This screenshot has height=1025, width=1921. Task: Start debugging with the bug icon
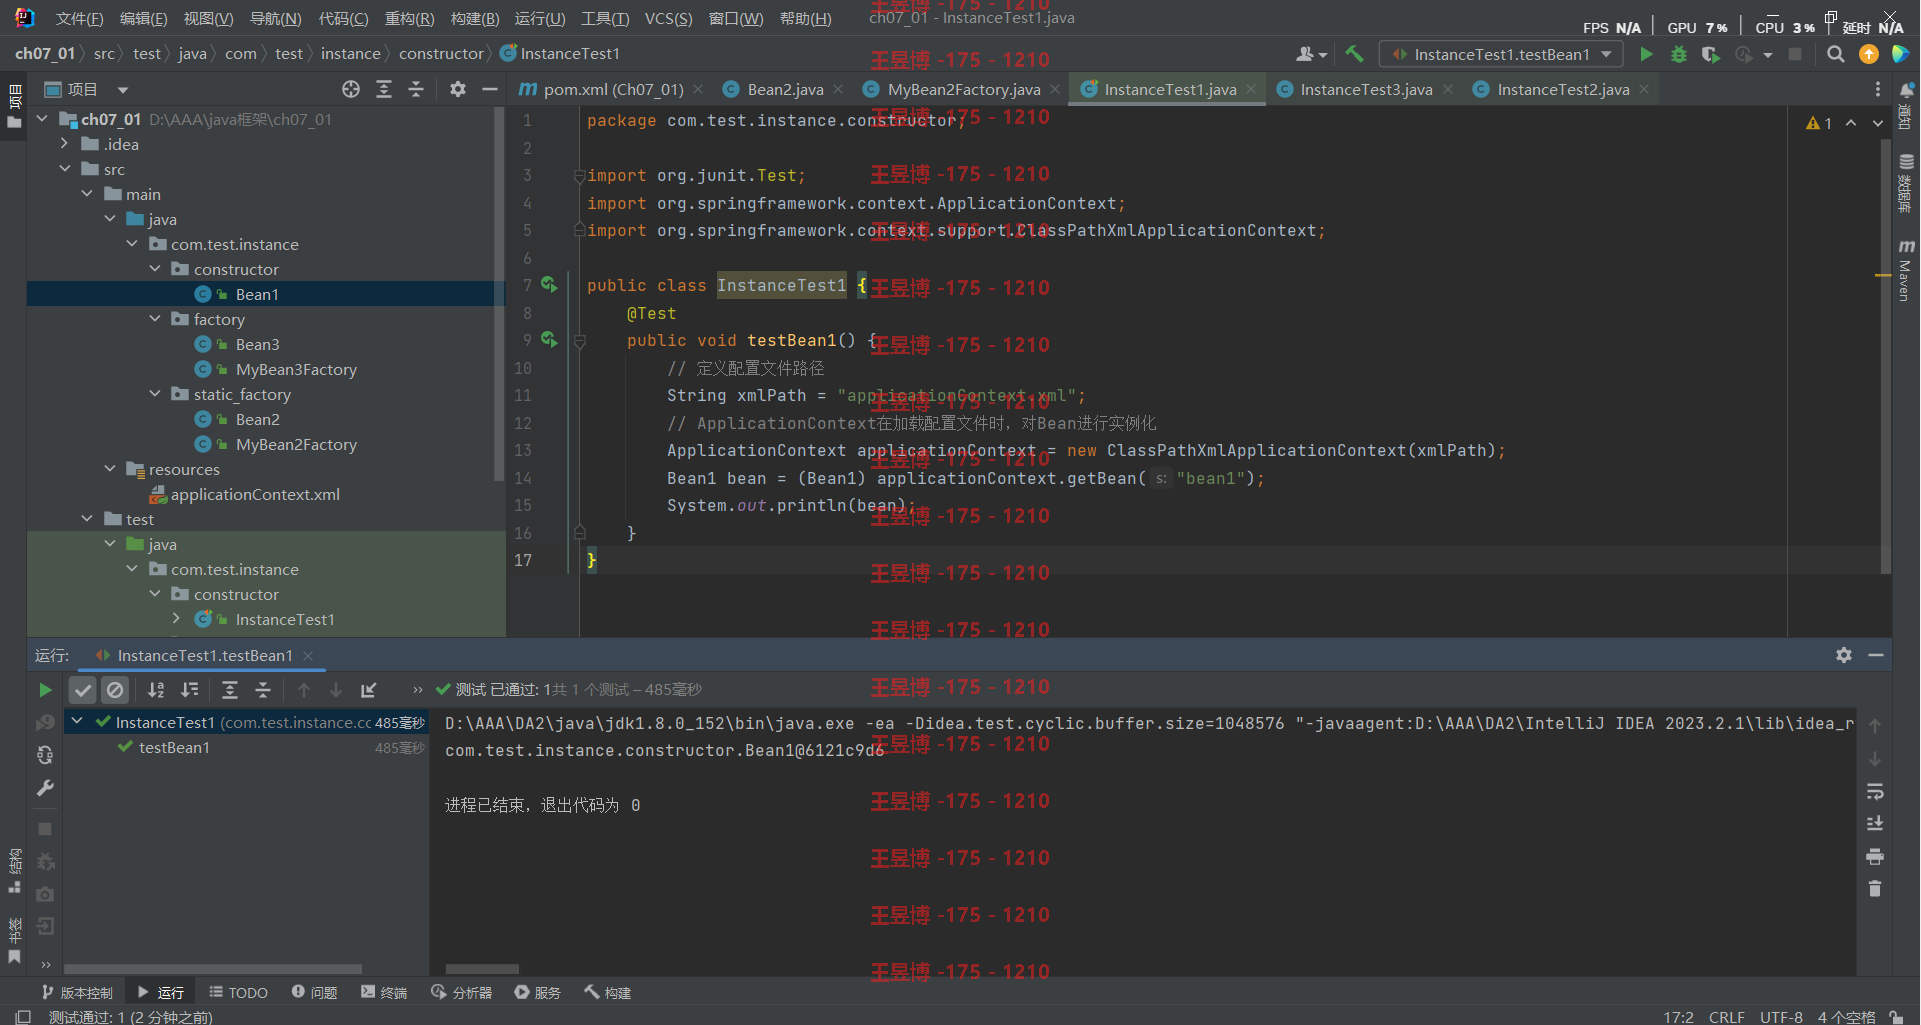tap(1679, 54)
